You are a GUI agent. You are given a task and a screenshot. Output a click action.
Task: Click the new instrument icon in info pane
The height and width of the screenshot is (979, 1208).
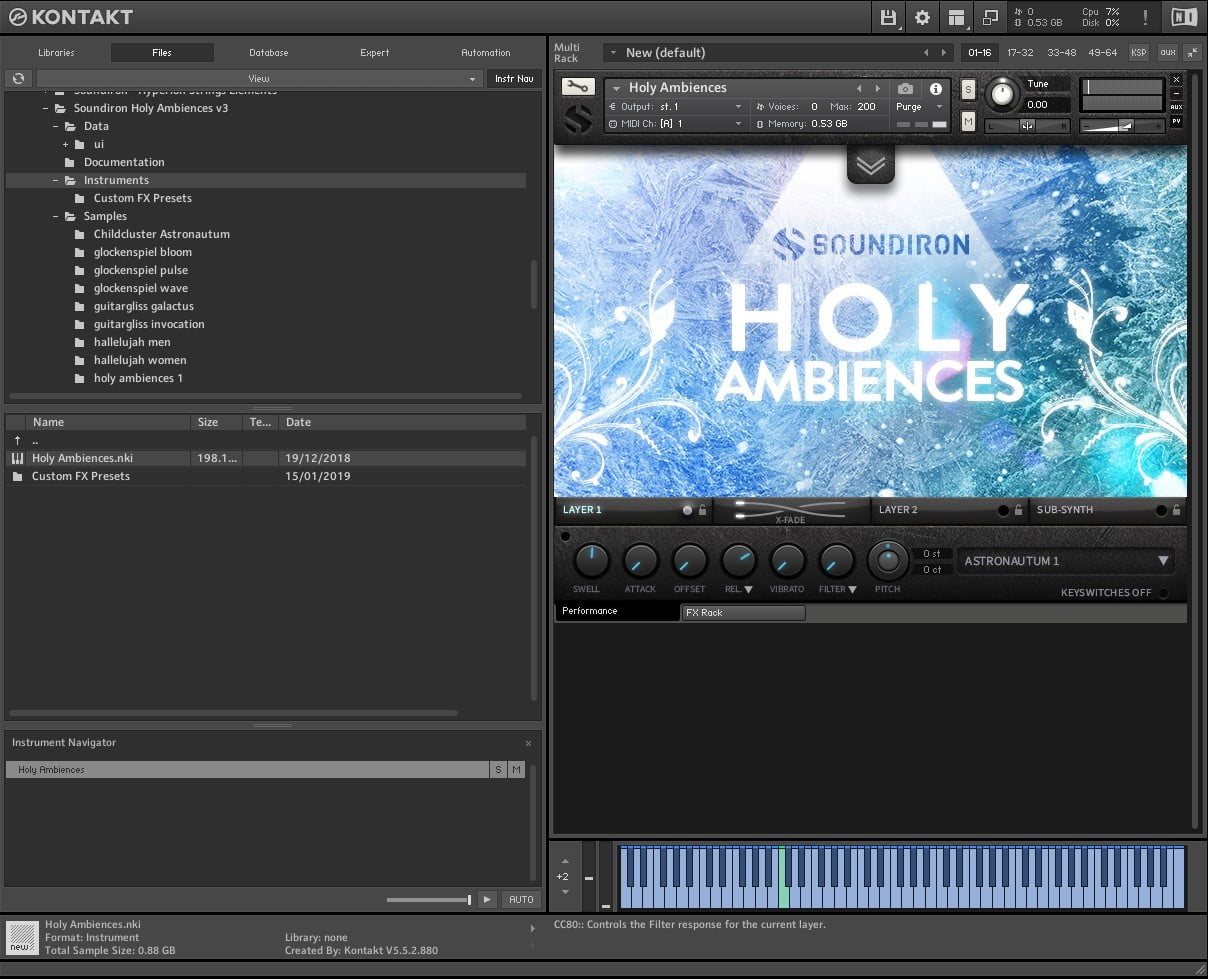tap(21, 939)
